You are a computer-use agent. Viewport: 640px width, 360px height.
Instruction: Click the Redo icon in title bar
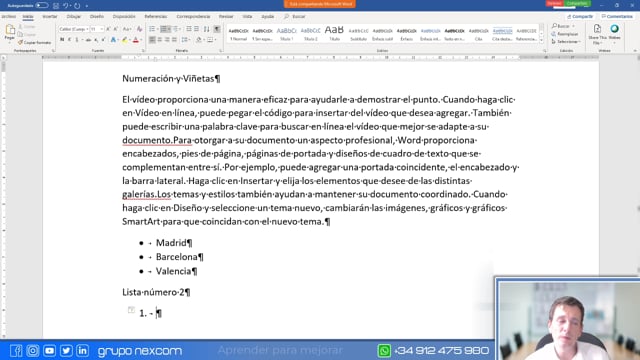click(77, 6)
